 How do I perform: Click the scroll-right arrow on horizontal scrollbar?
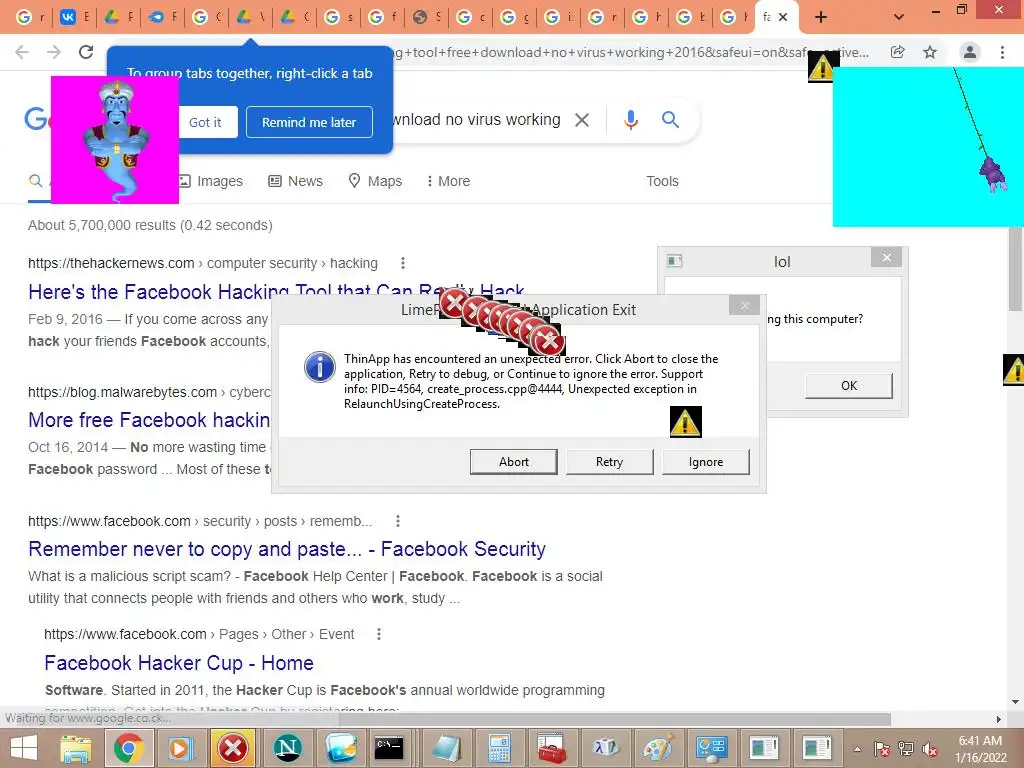[999, 719]
